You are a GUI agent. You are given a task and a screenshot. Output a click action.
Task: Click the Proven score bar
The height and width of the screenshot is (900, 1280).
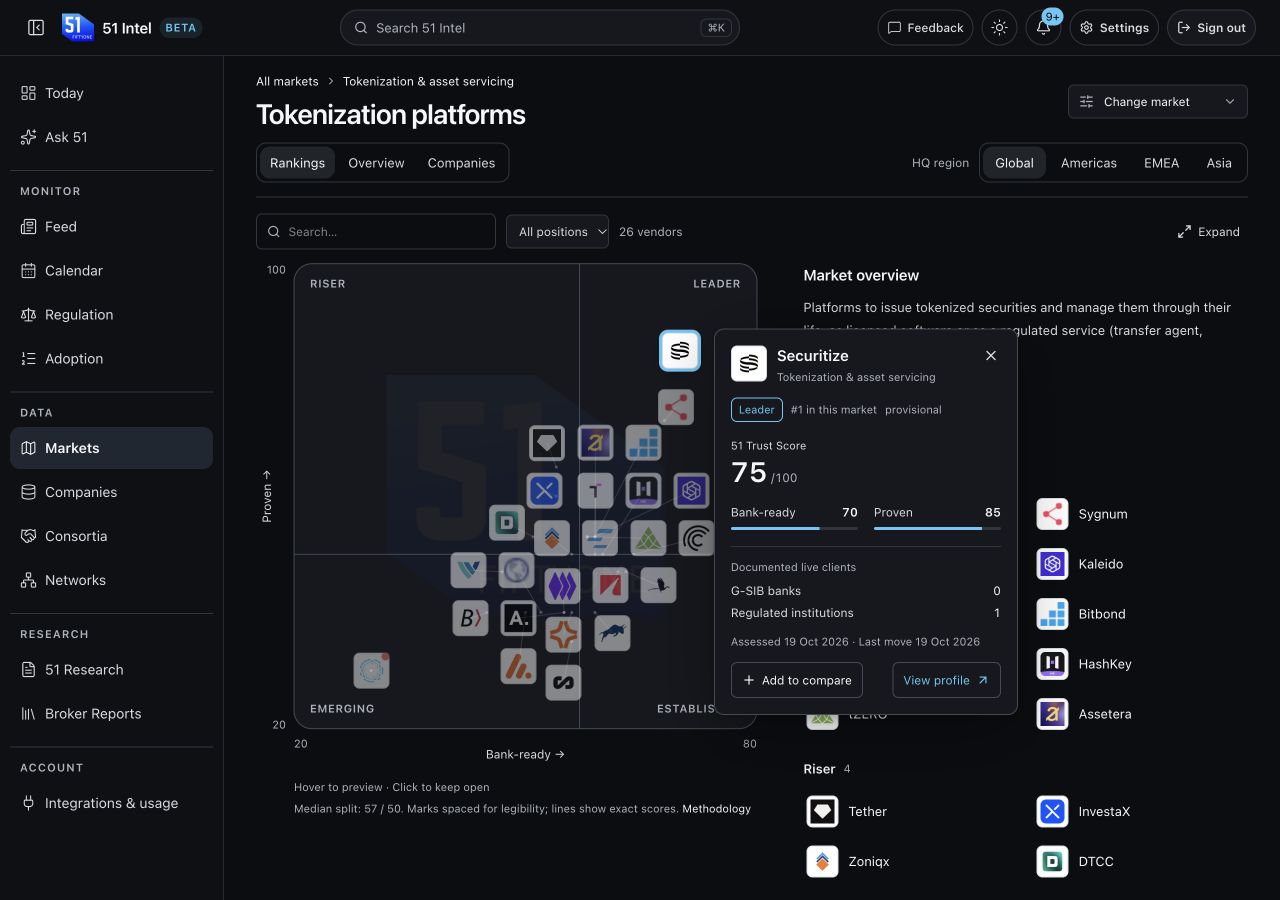coord(937,528)
